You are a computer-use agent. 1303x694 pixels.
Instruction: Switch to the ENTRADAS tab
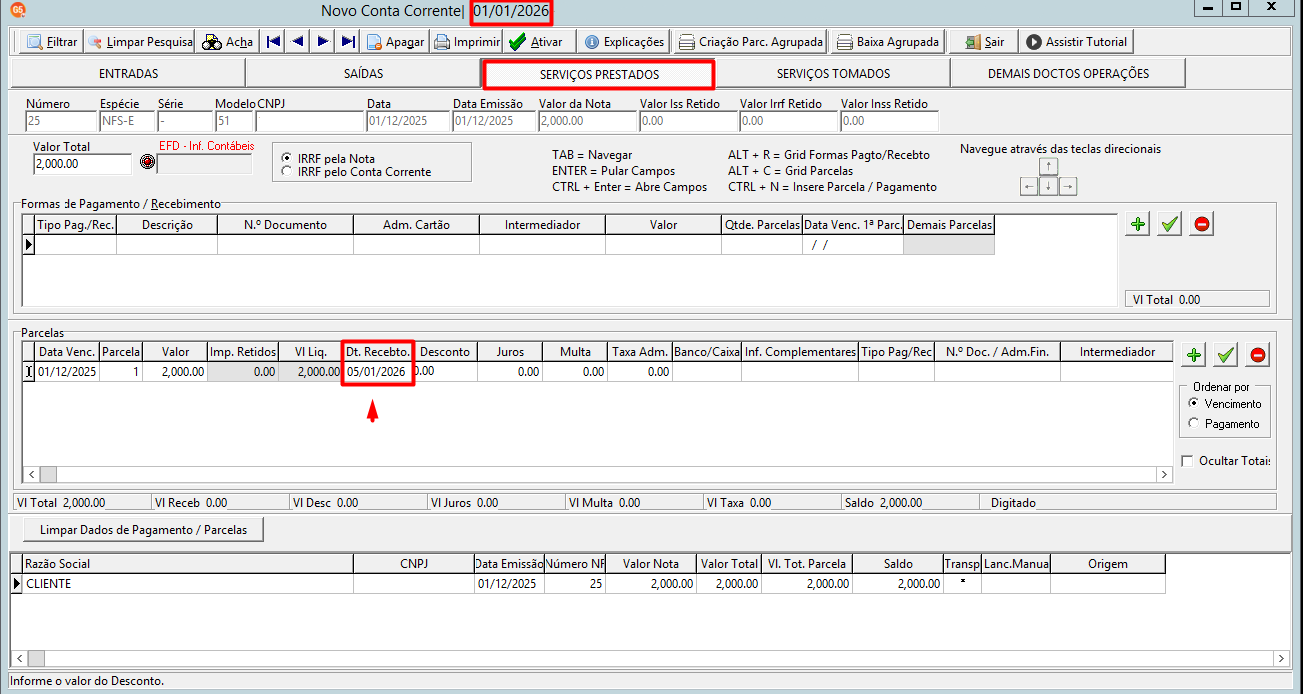pyautogui.click(x=128, y=74)
